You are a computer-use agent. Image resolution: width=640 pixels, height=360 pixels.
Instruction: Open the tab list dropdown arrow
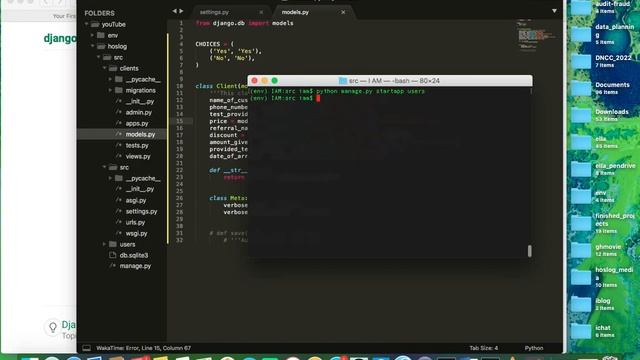click(x=554, y=11)
